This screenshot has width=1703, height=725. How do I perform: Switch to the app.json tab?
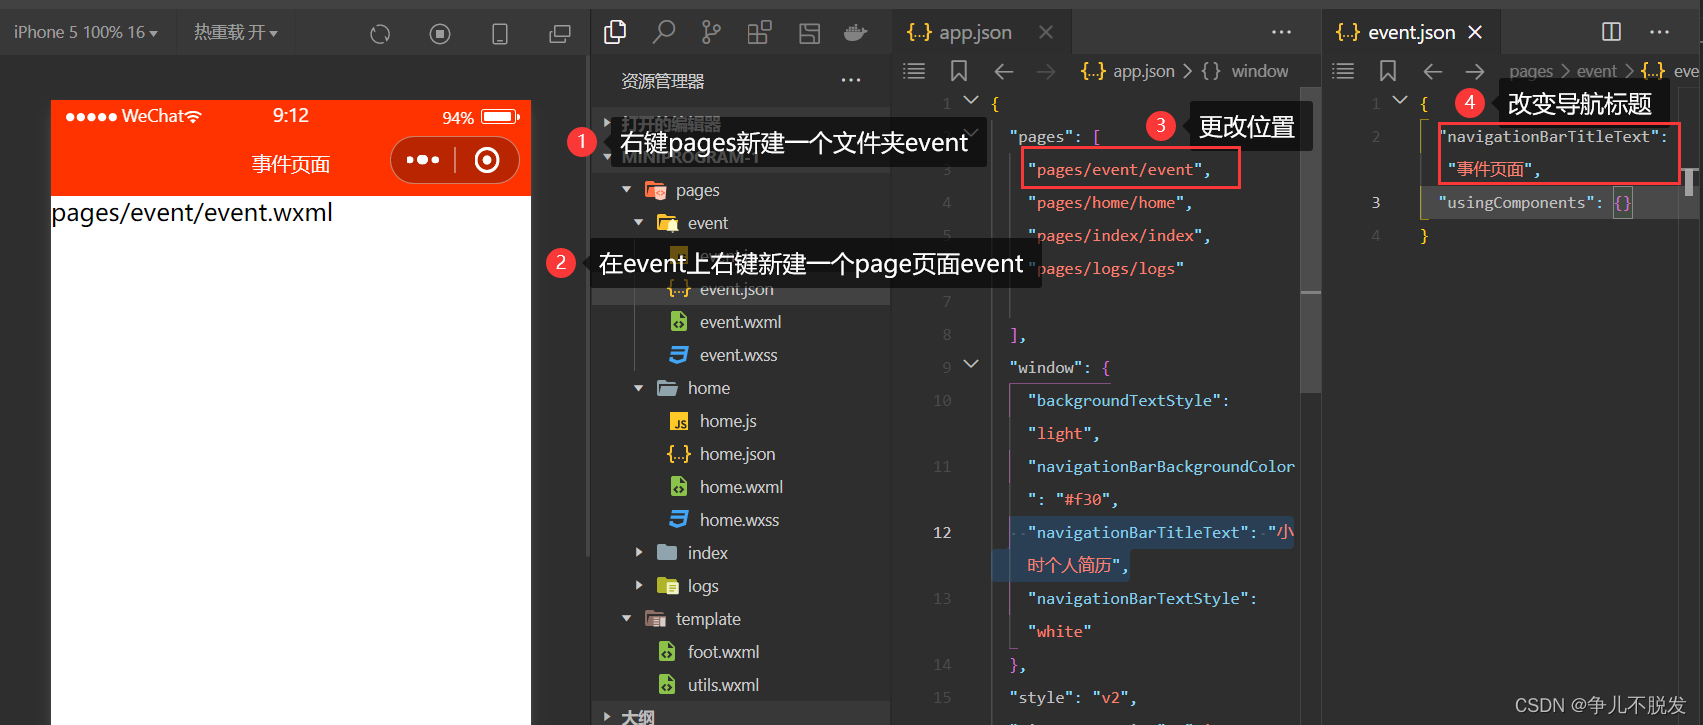pos(960,32)
